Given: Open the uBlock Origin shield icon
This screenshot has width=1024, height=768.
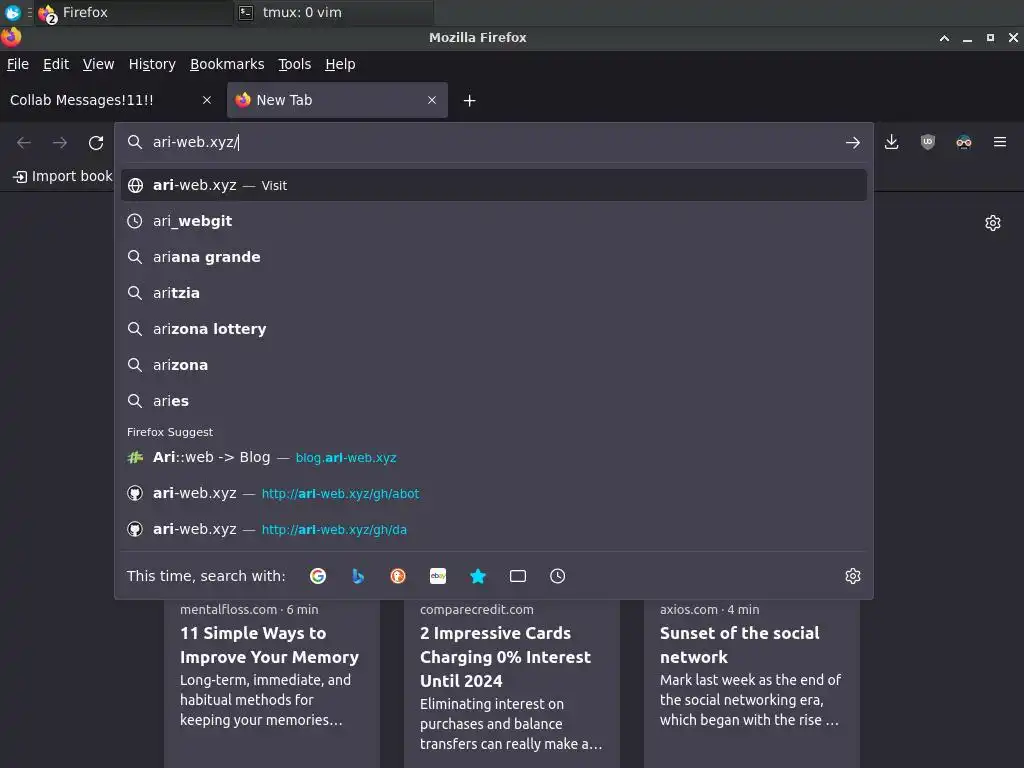Looking at the screenshot, I should point(927,142).
